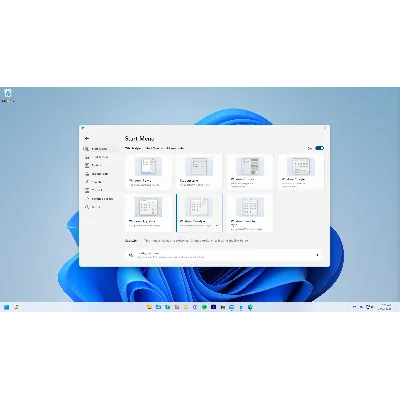Select the Modern style start menu thumbnail
400x400 pixels.
click(x=199, y=172)
